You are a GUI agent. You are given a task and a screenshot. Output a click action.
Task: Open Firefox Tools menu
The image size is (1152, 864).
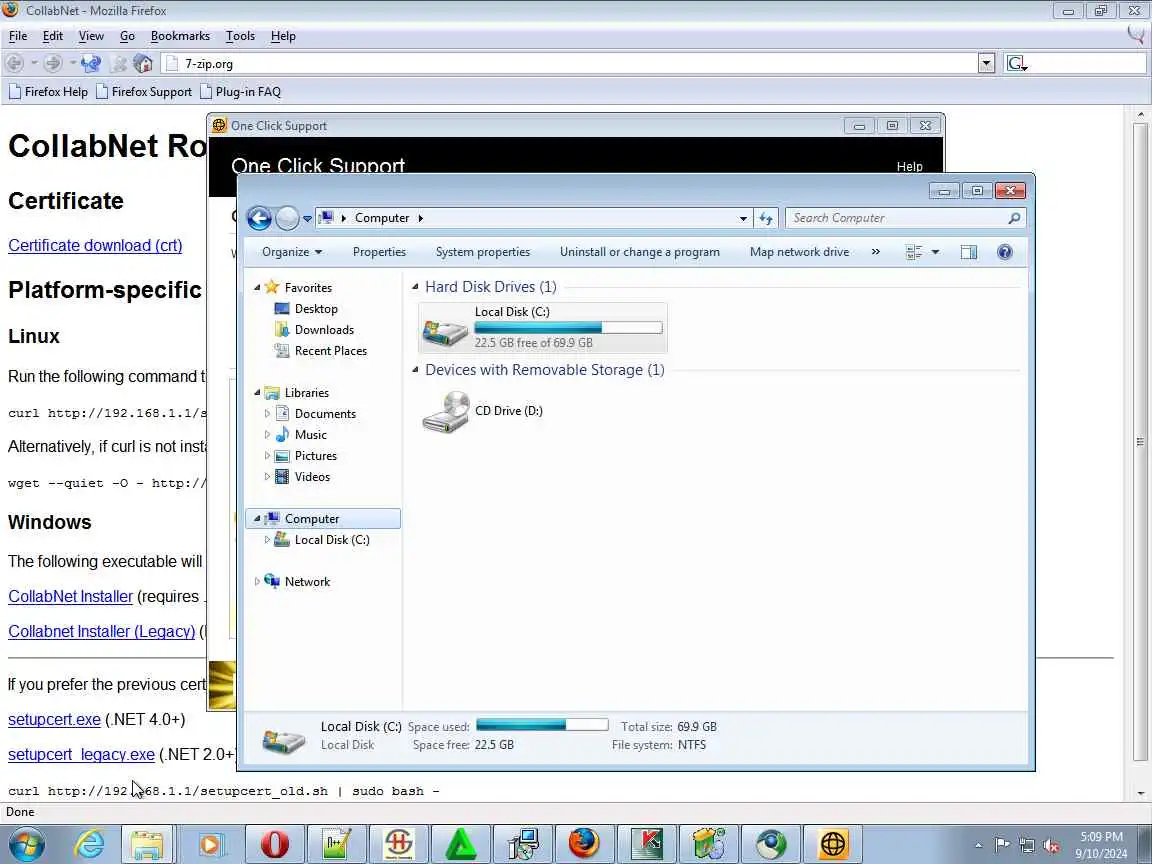[x=240, y=36]
